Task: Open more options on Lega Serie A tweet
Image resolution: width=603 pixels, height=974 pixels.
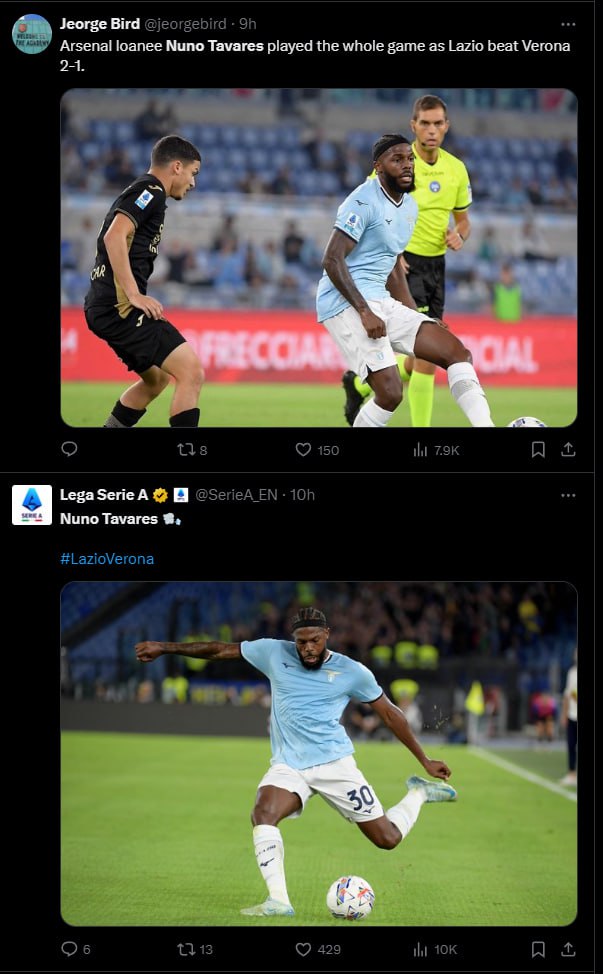Action: (x=568, y=496)
